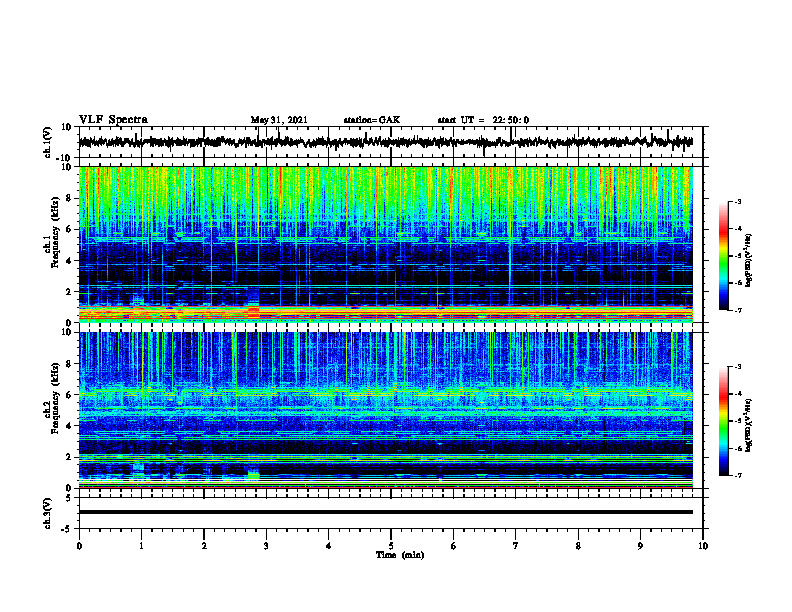792x612 pixels.
Task: Click the "6" minute tick label
Action: (x=454, y=546)
